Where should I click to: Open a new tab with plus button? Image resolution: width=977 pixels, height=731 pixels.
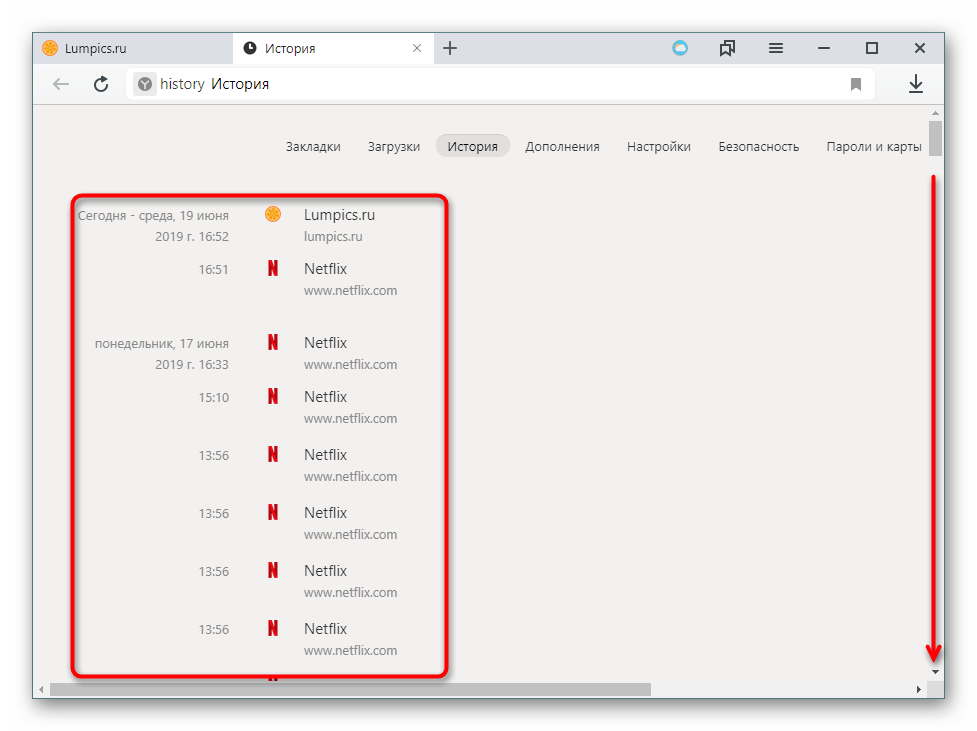tap(450, 48)
